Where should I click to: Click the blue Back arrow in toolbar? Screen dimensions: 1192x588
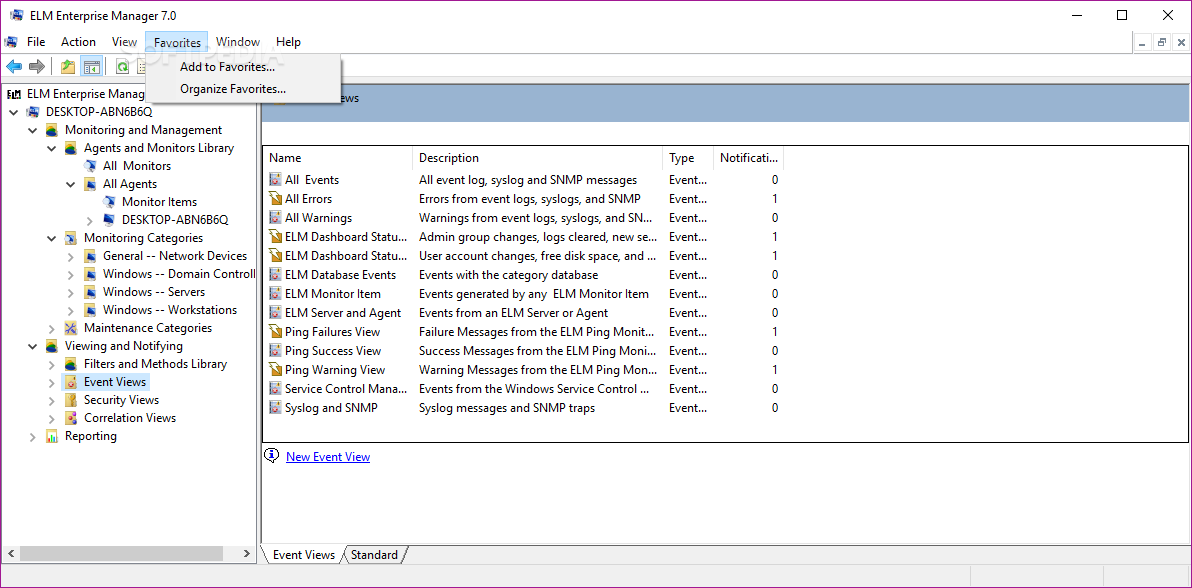click(x=14, y=67)
